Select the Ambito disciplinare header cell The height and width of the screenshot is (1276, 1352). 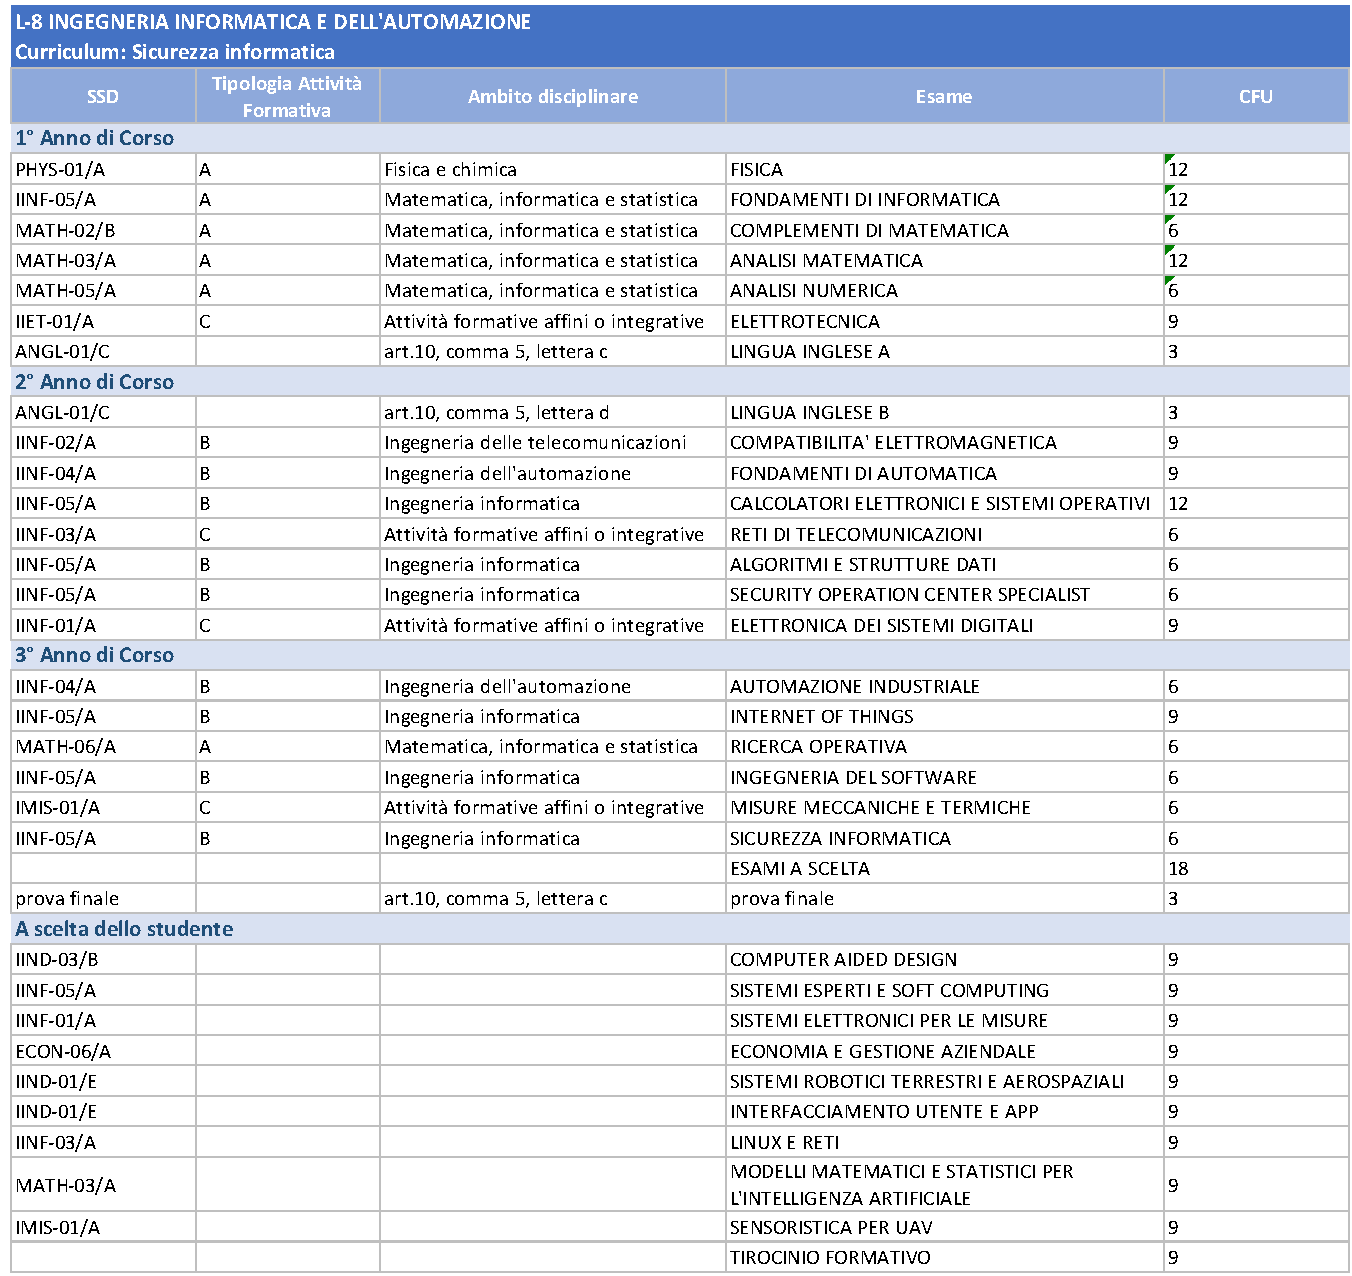[553, 96]
